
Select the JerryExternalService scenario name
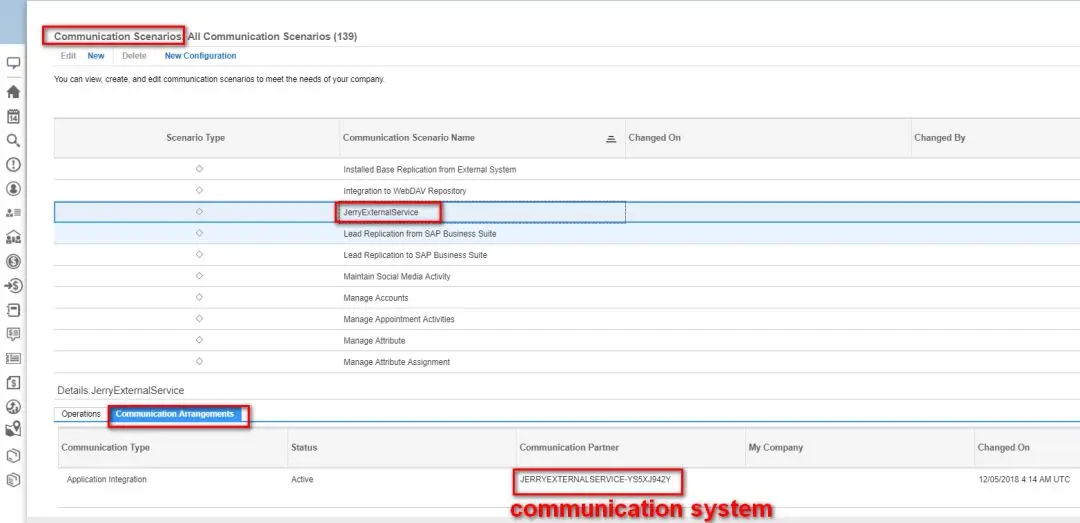click(x=381, y=212)
